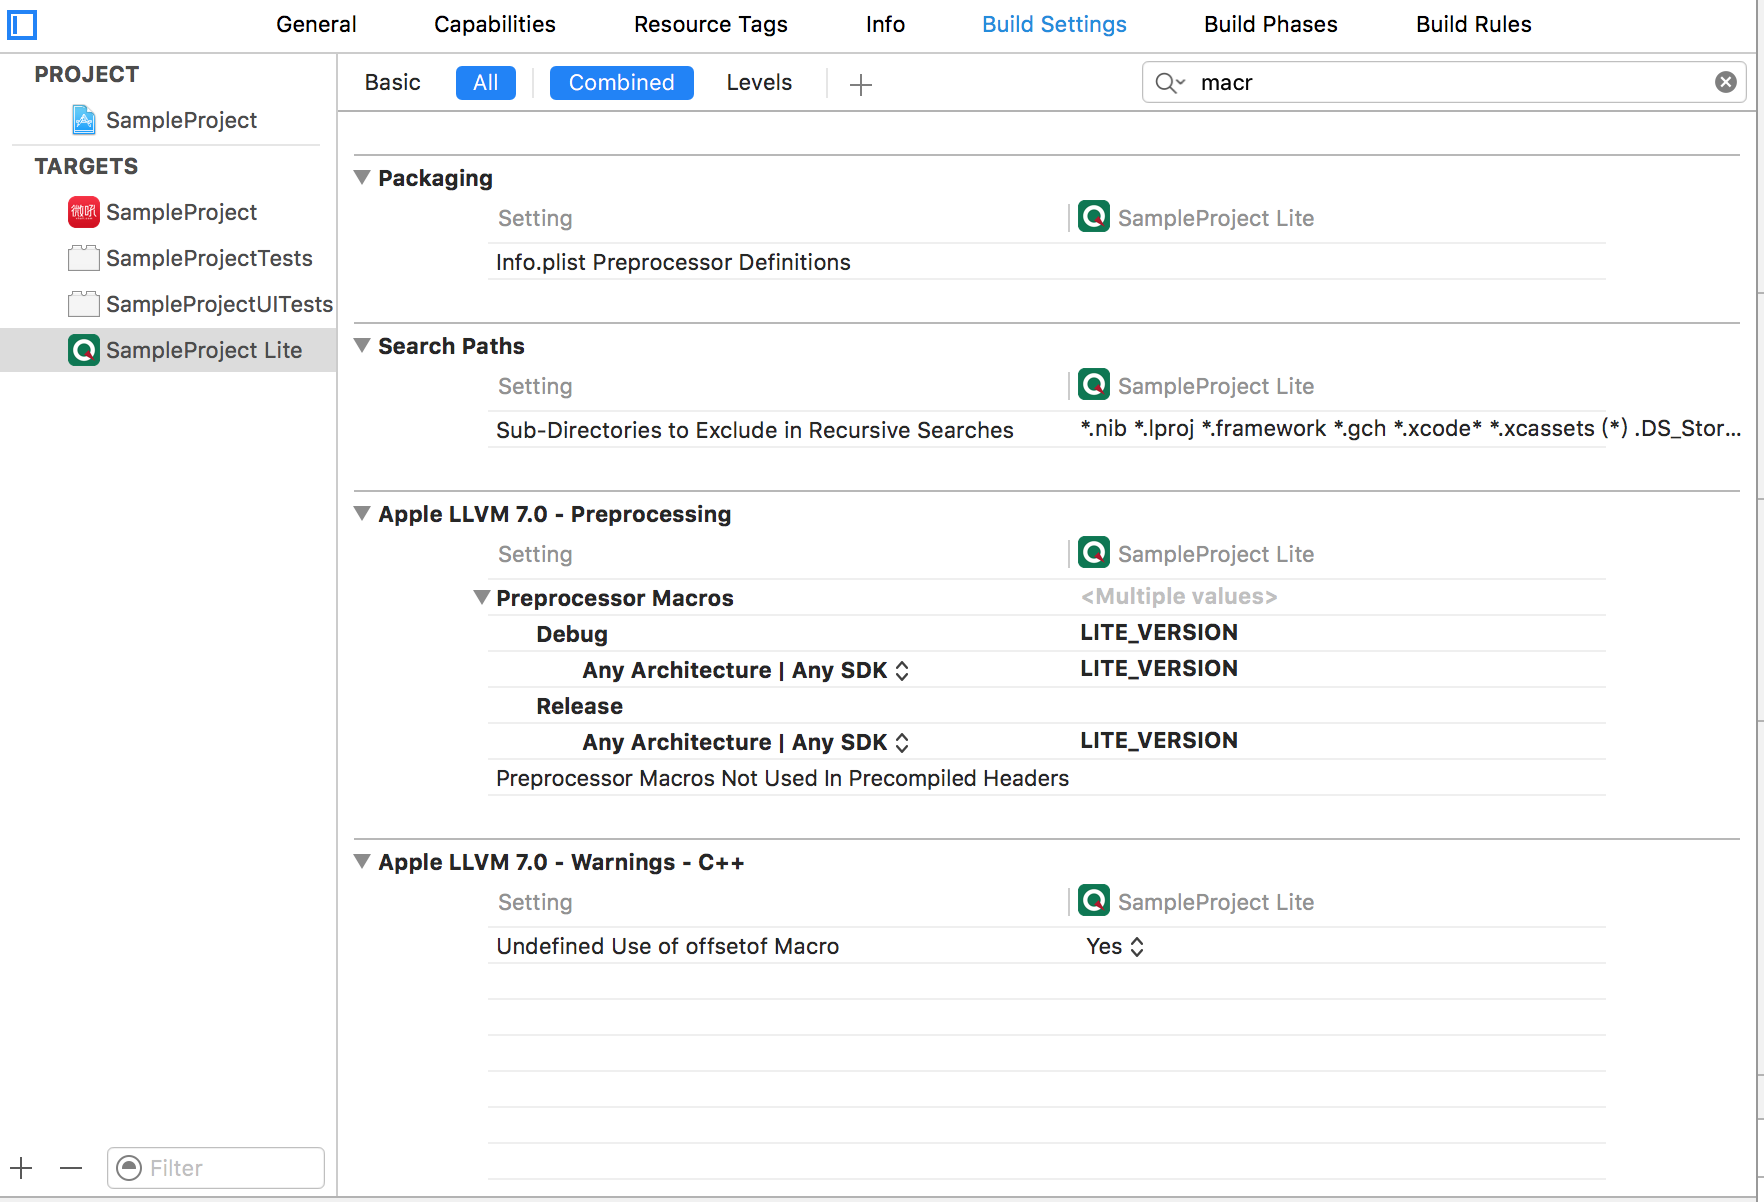This screenshot has width=1764, height=1202.
Task: Collapse the Preprocessor Macros setting row
Action: (x=481, y=598)
